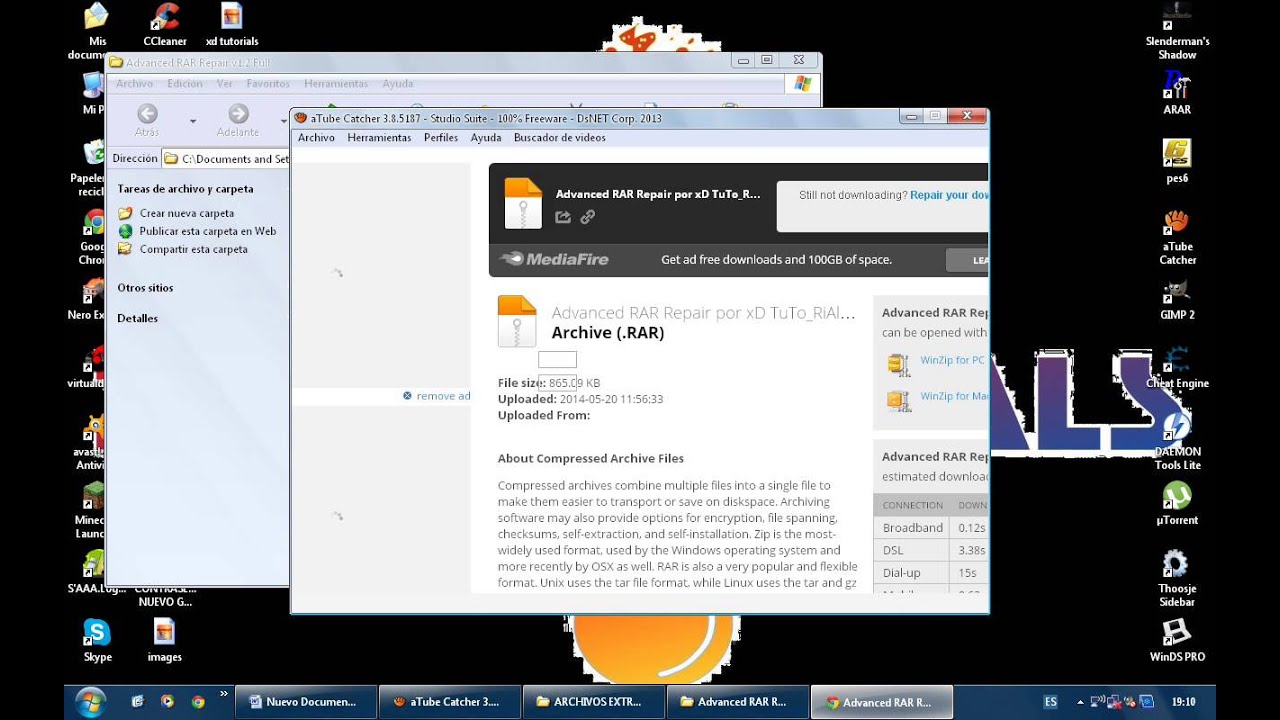Click the 19:10 taskbar clock
The width and height of the screenshot is (1280, 720).
[x=1183, y=702]
